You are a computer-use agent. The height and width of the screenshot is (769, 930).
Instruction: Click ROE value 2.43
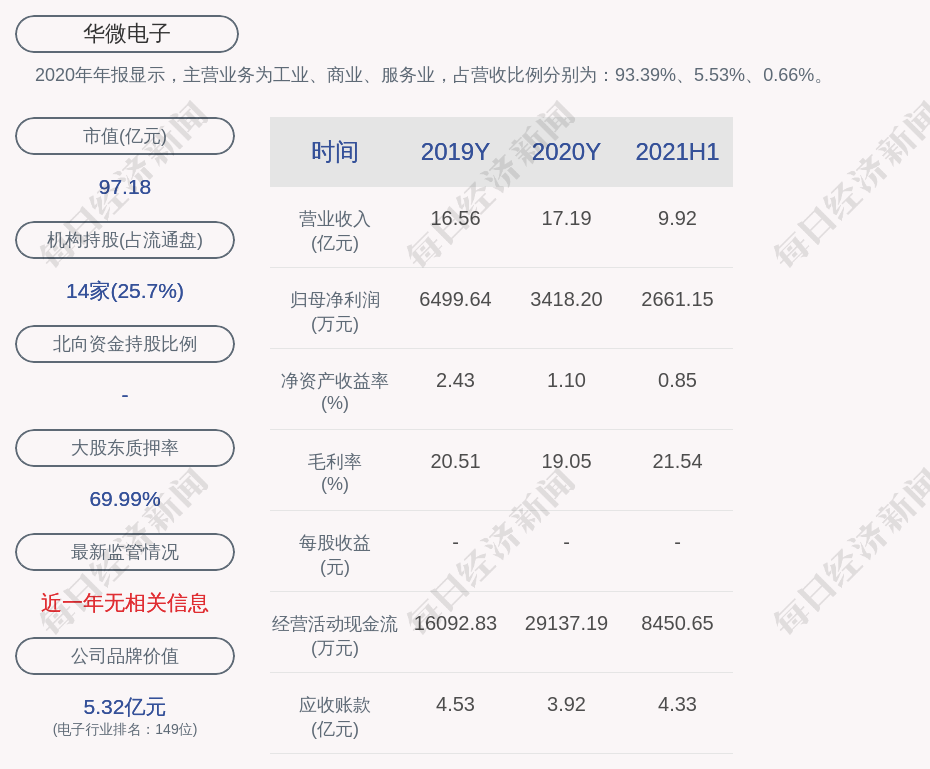(x=455, y=380)
